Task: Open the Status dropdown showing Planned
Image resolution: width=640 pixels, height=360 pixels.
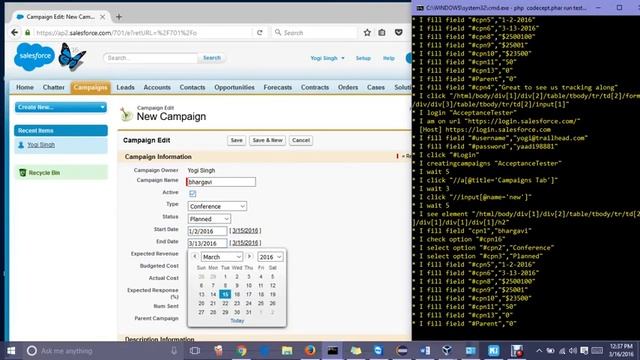Action: pyautogui.click(x=209, y=219)
